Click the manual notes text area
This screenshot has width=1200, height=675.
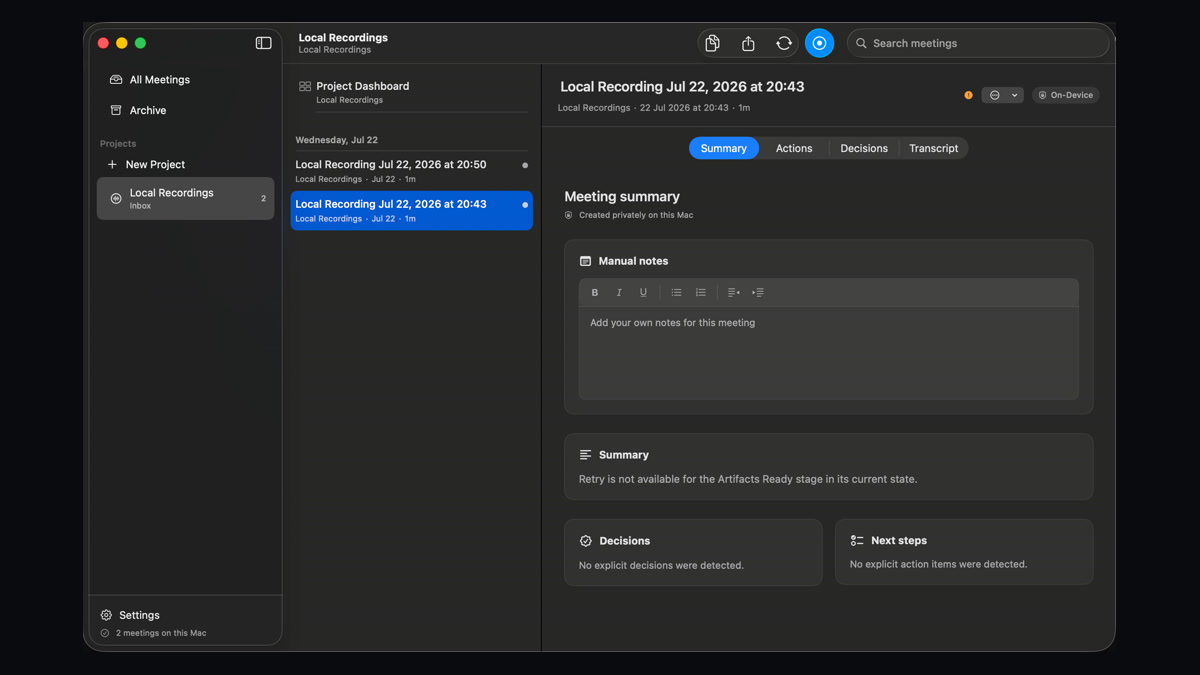click(829, 353)
